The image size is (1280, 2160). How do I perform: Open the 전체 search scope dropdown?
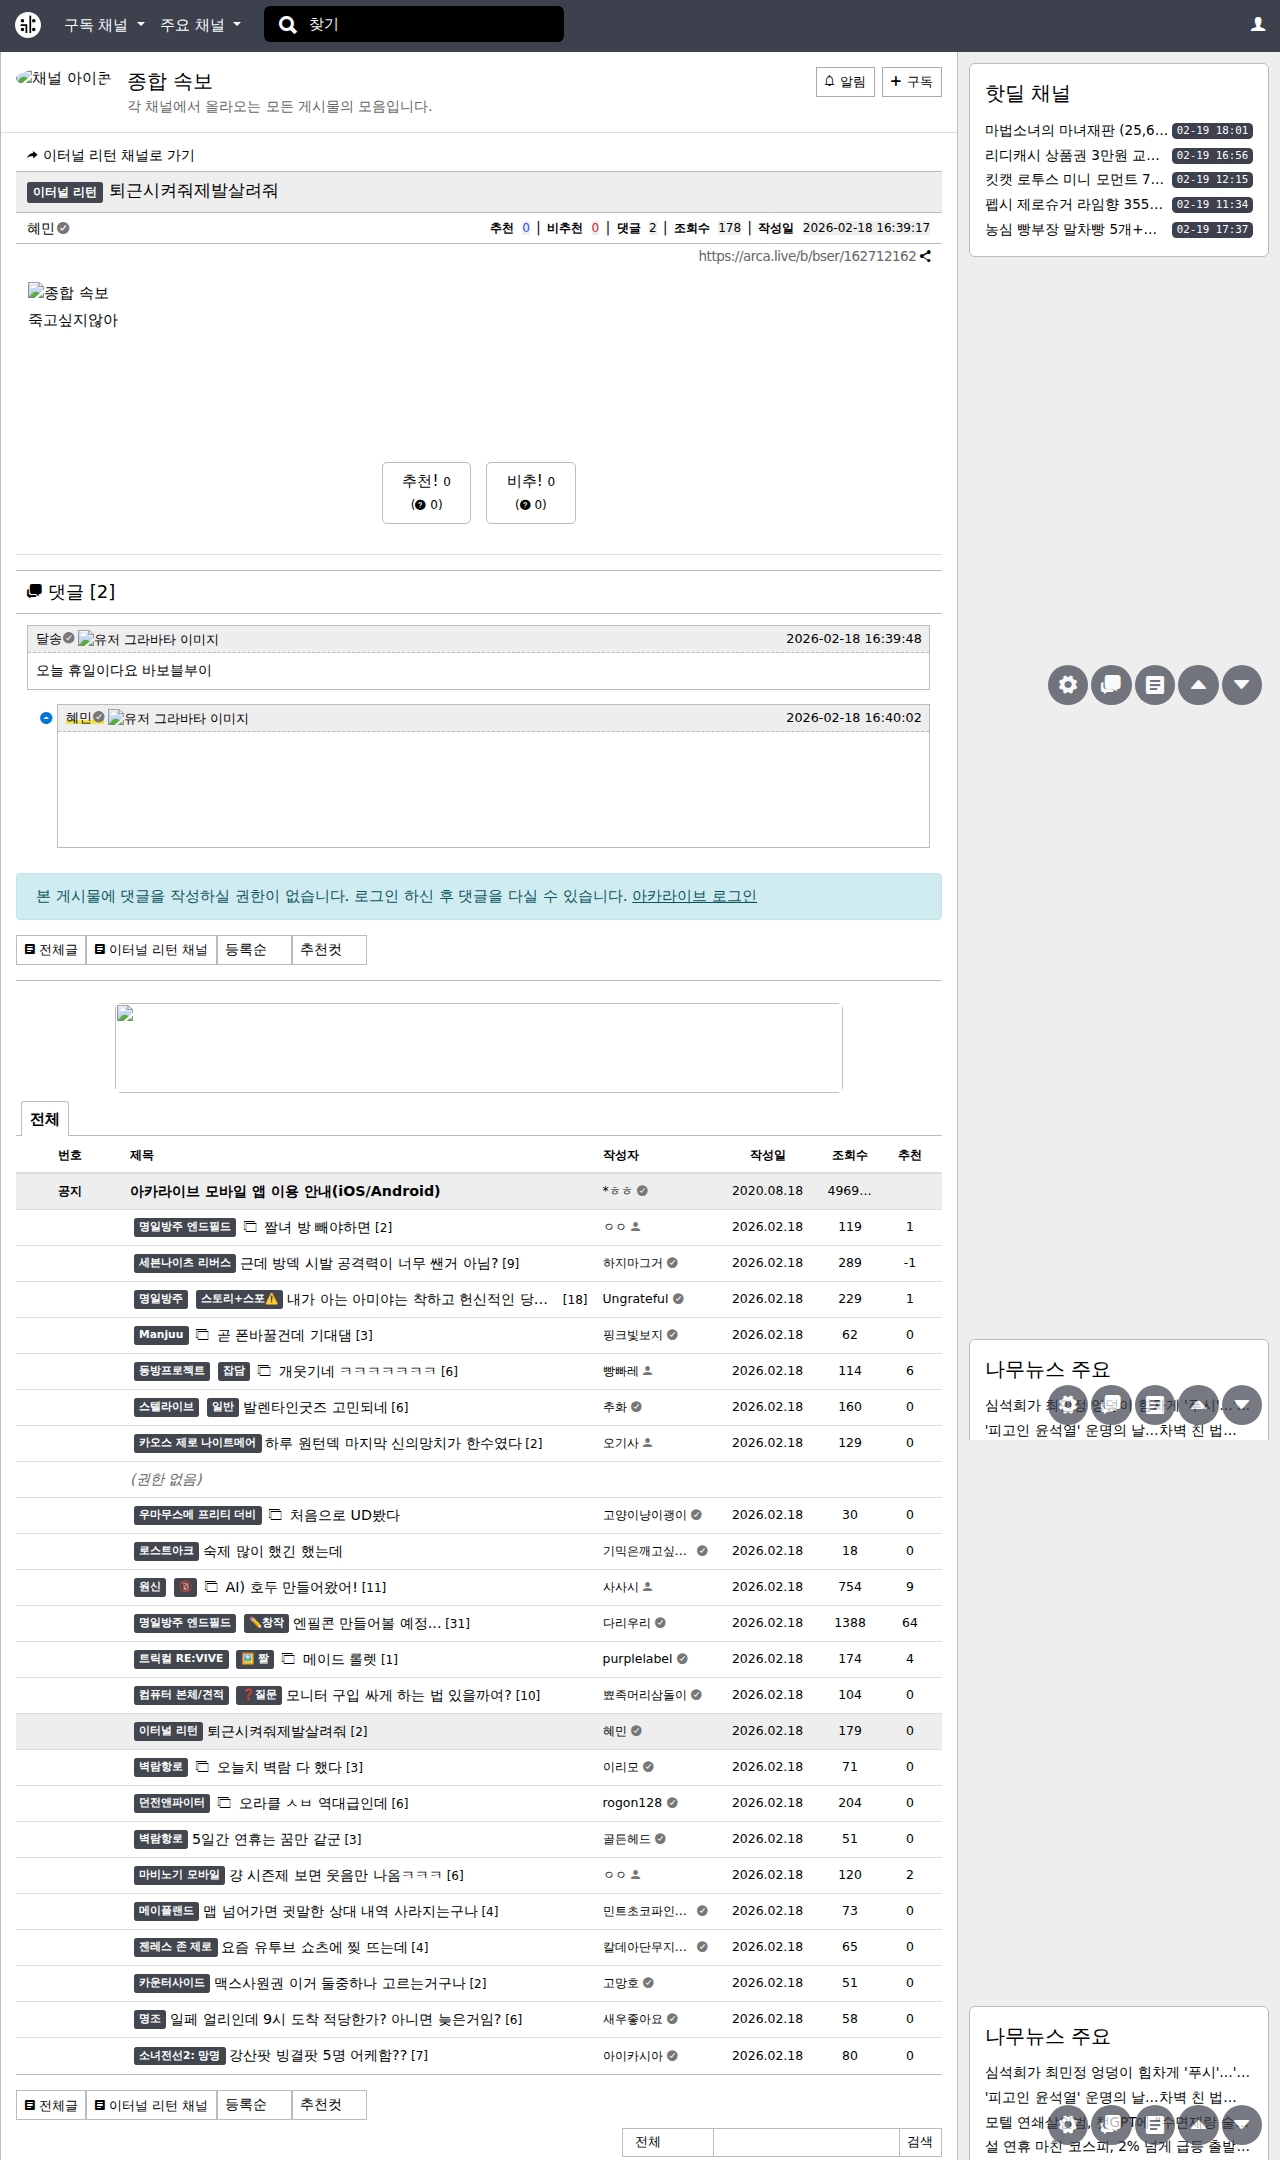click(x=668, y=2142)
